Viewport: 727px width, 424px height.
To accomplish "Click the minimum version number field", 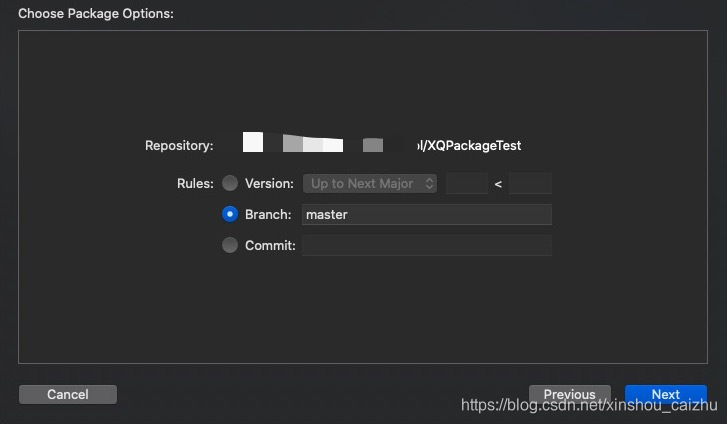I will (x=466, y=183).
